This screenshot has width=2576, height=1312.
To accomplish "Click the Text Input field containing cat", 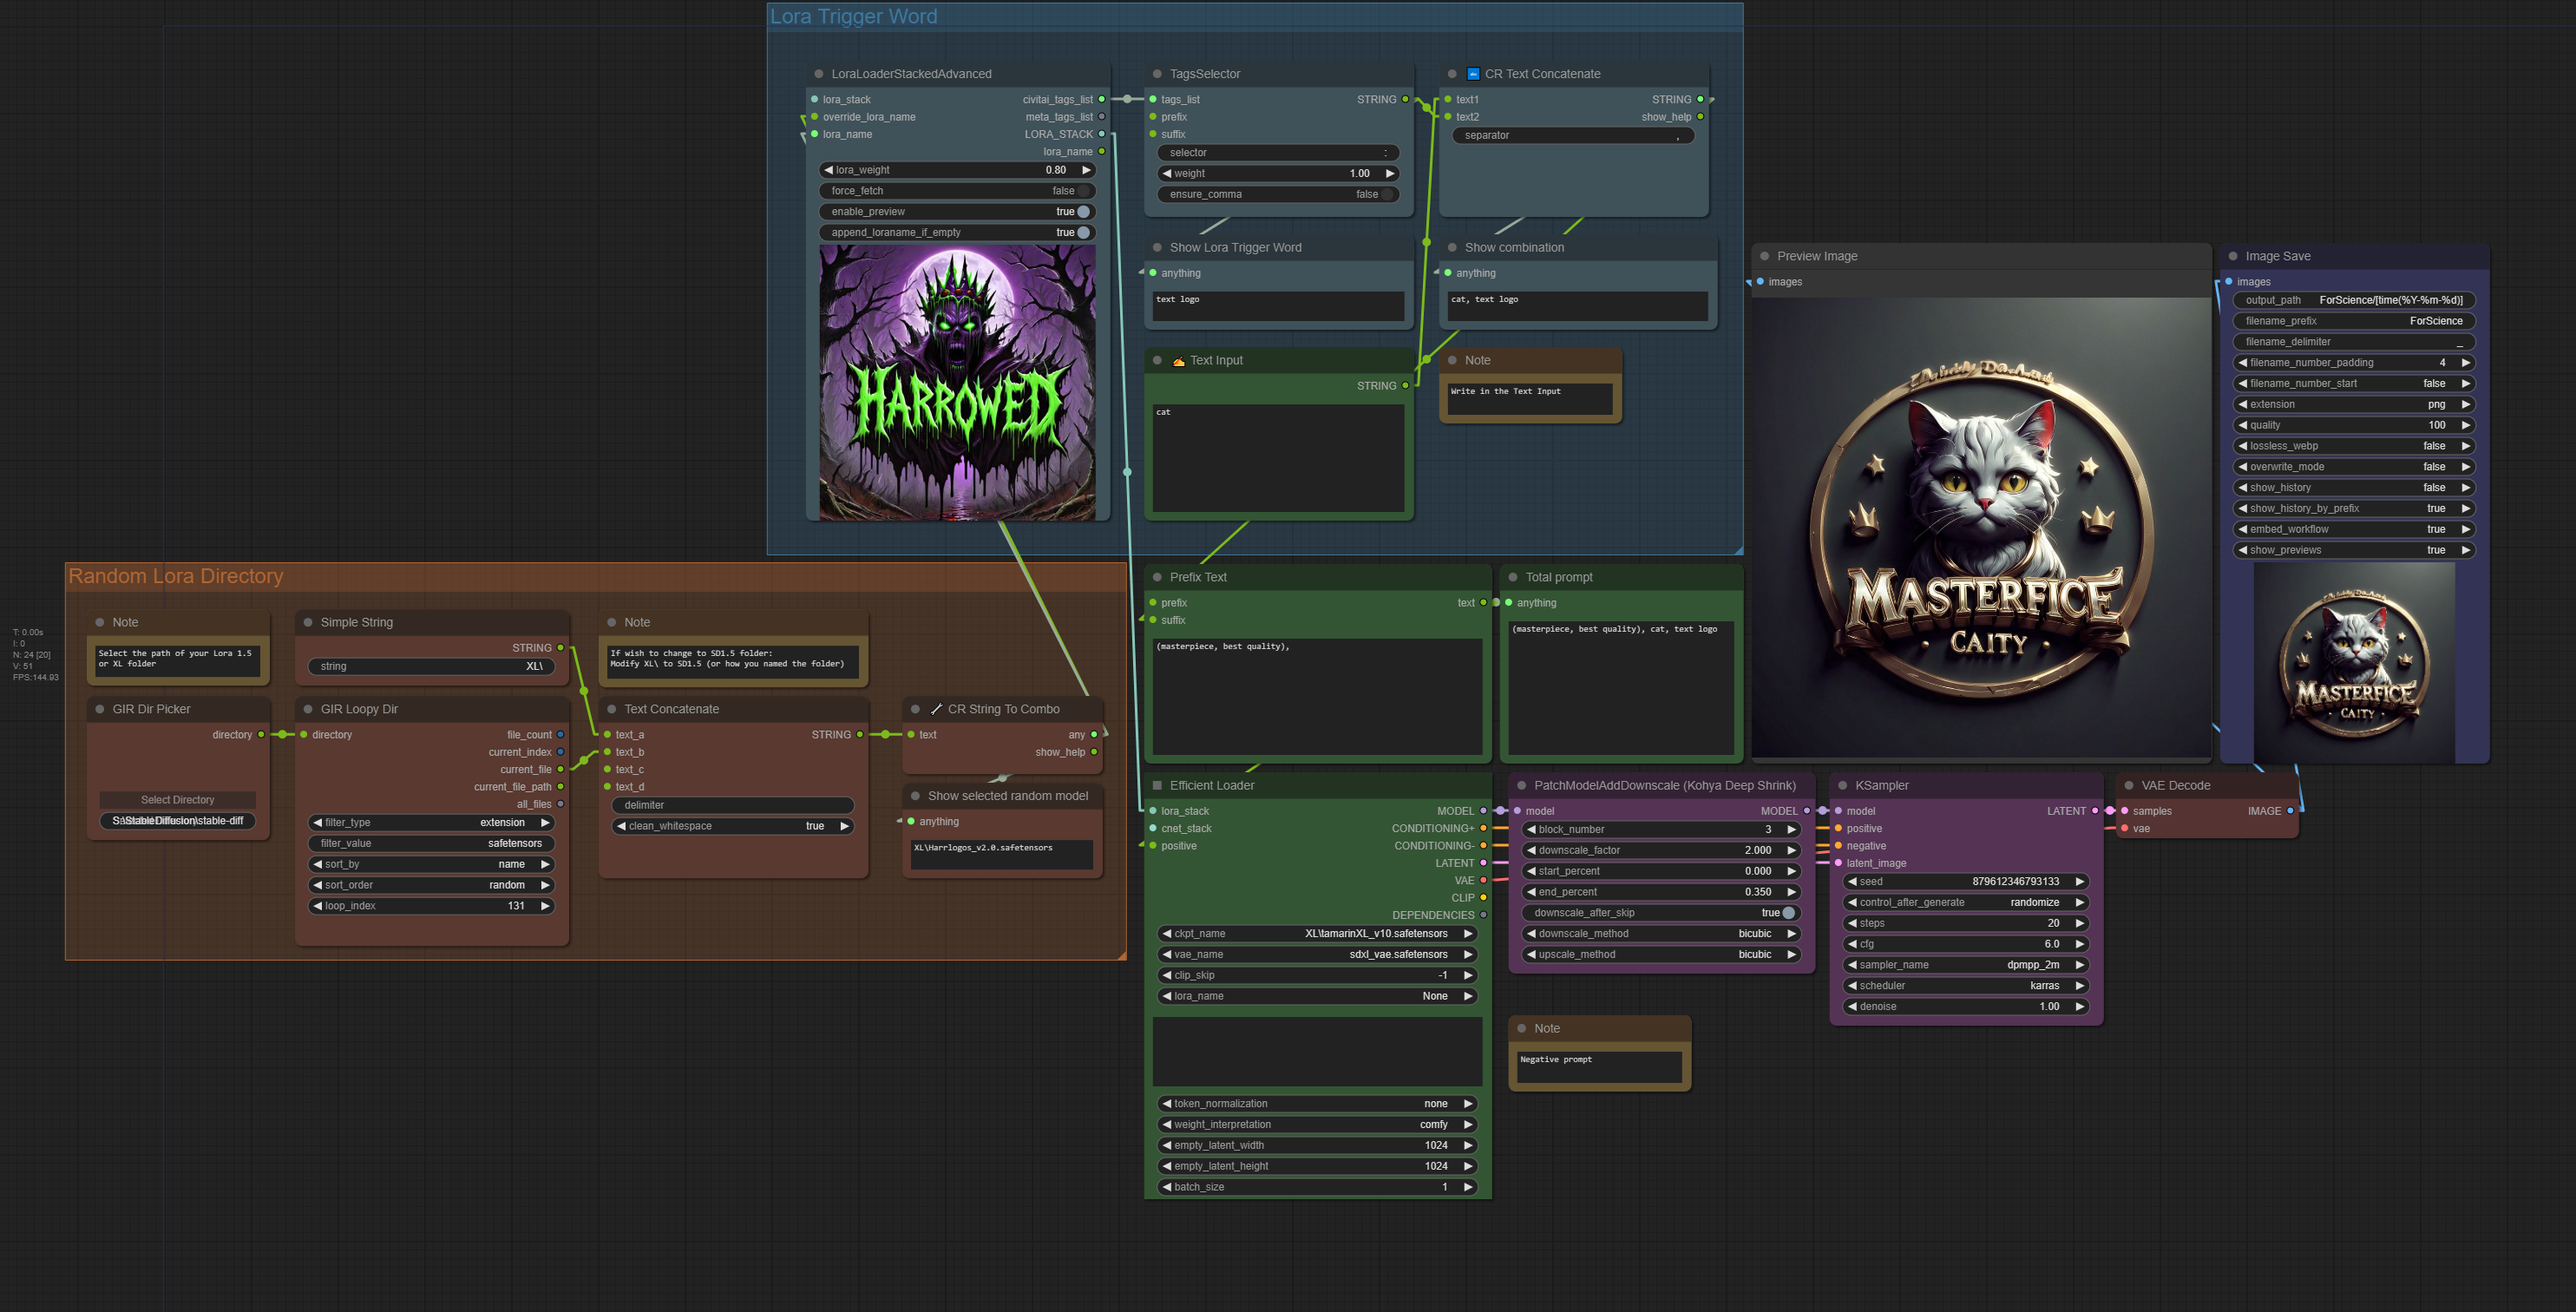I will click(x=1277, y=457).
